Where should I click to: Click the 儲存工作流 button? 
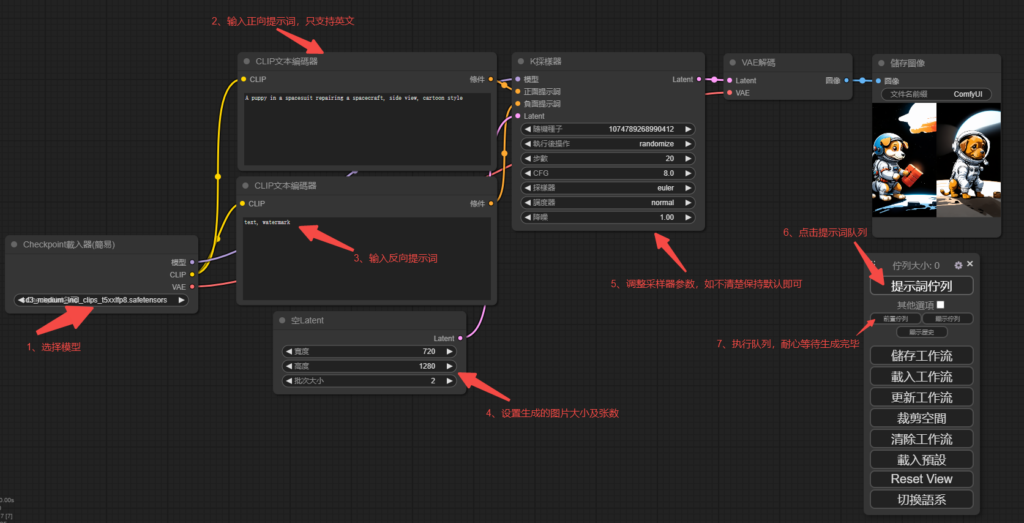pyautogui.click(x=921, y=355)
